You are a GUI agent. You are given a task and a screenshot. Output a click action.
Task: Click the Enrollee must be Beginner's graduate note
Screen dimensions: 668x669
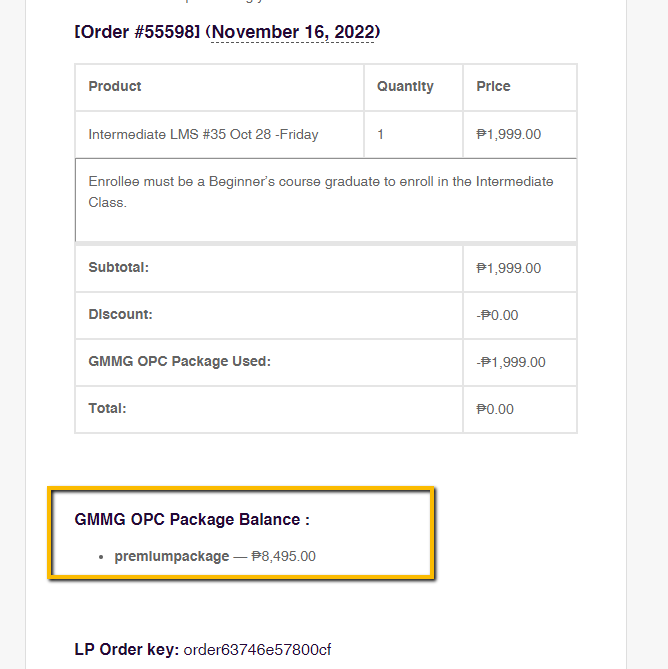(x=320, y=191)
